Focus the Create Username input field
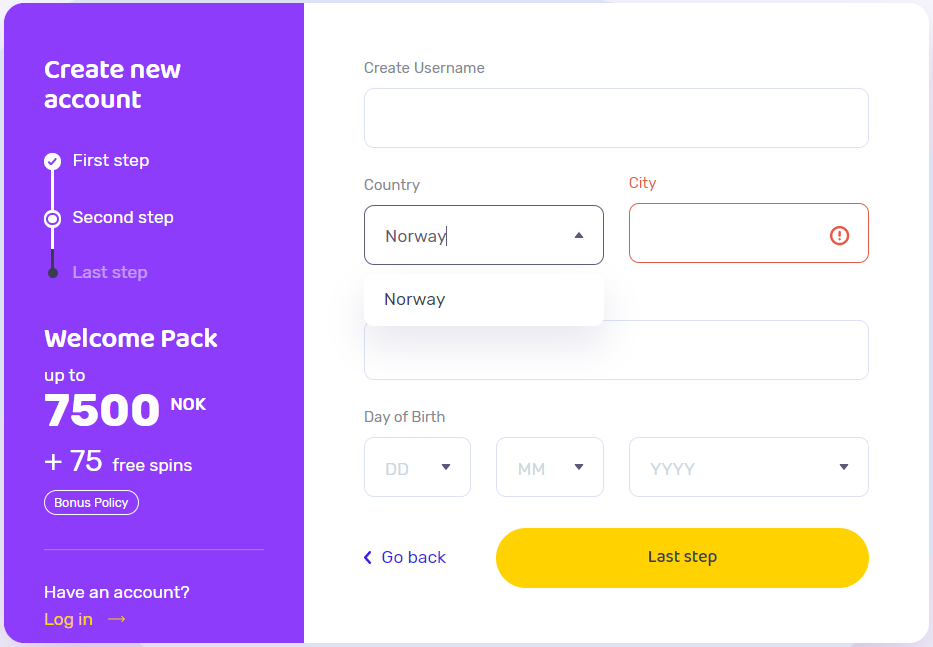 [616, 118]
